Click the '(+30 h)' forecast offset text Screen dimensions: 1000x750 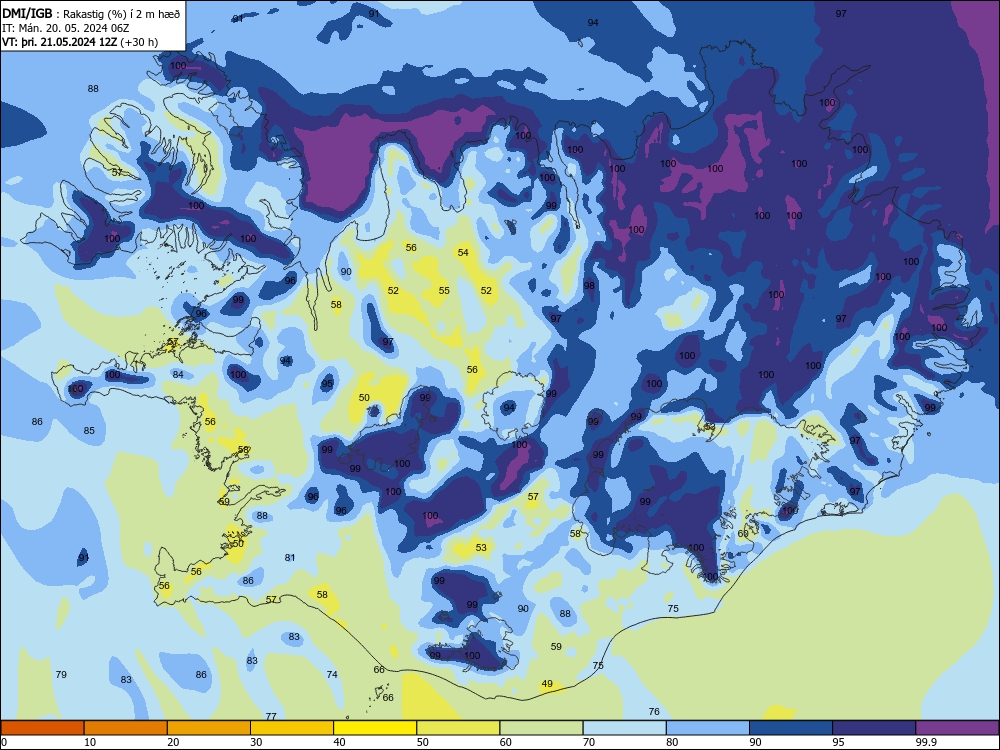[x=139, y=42]
